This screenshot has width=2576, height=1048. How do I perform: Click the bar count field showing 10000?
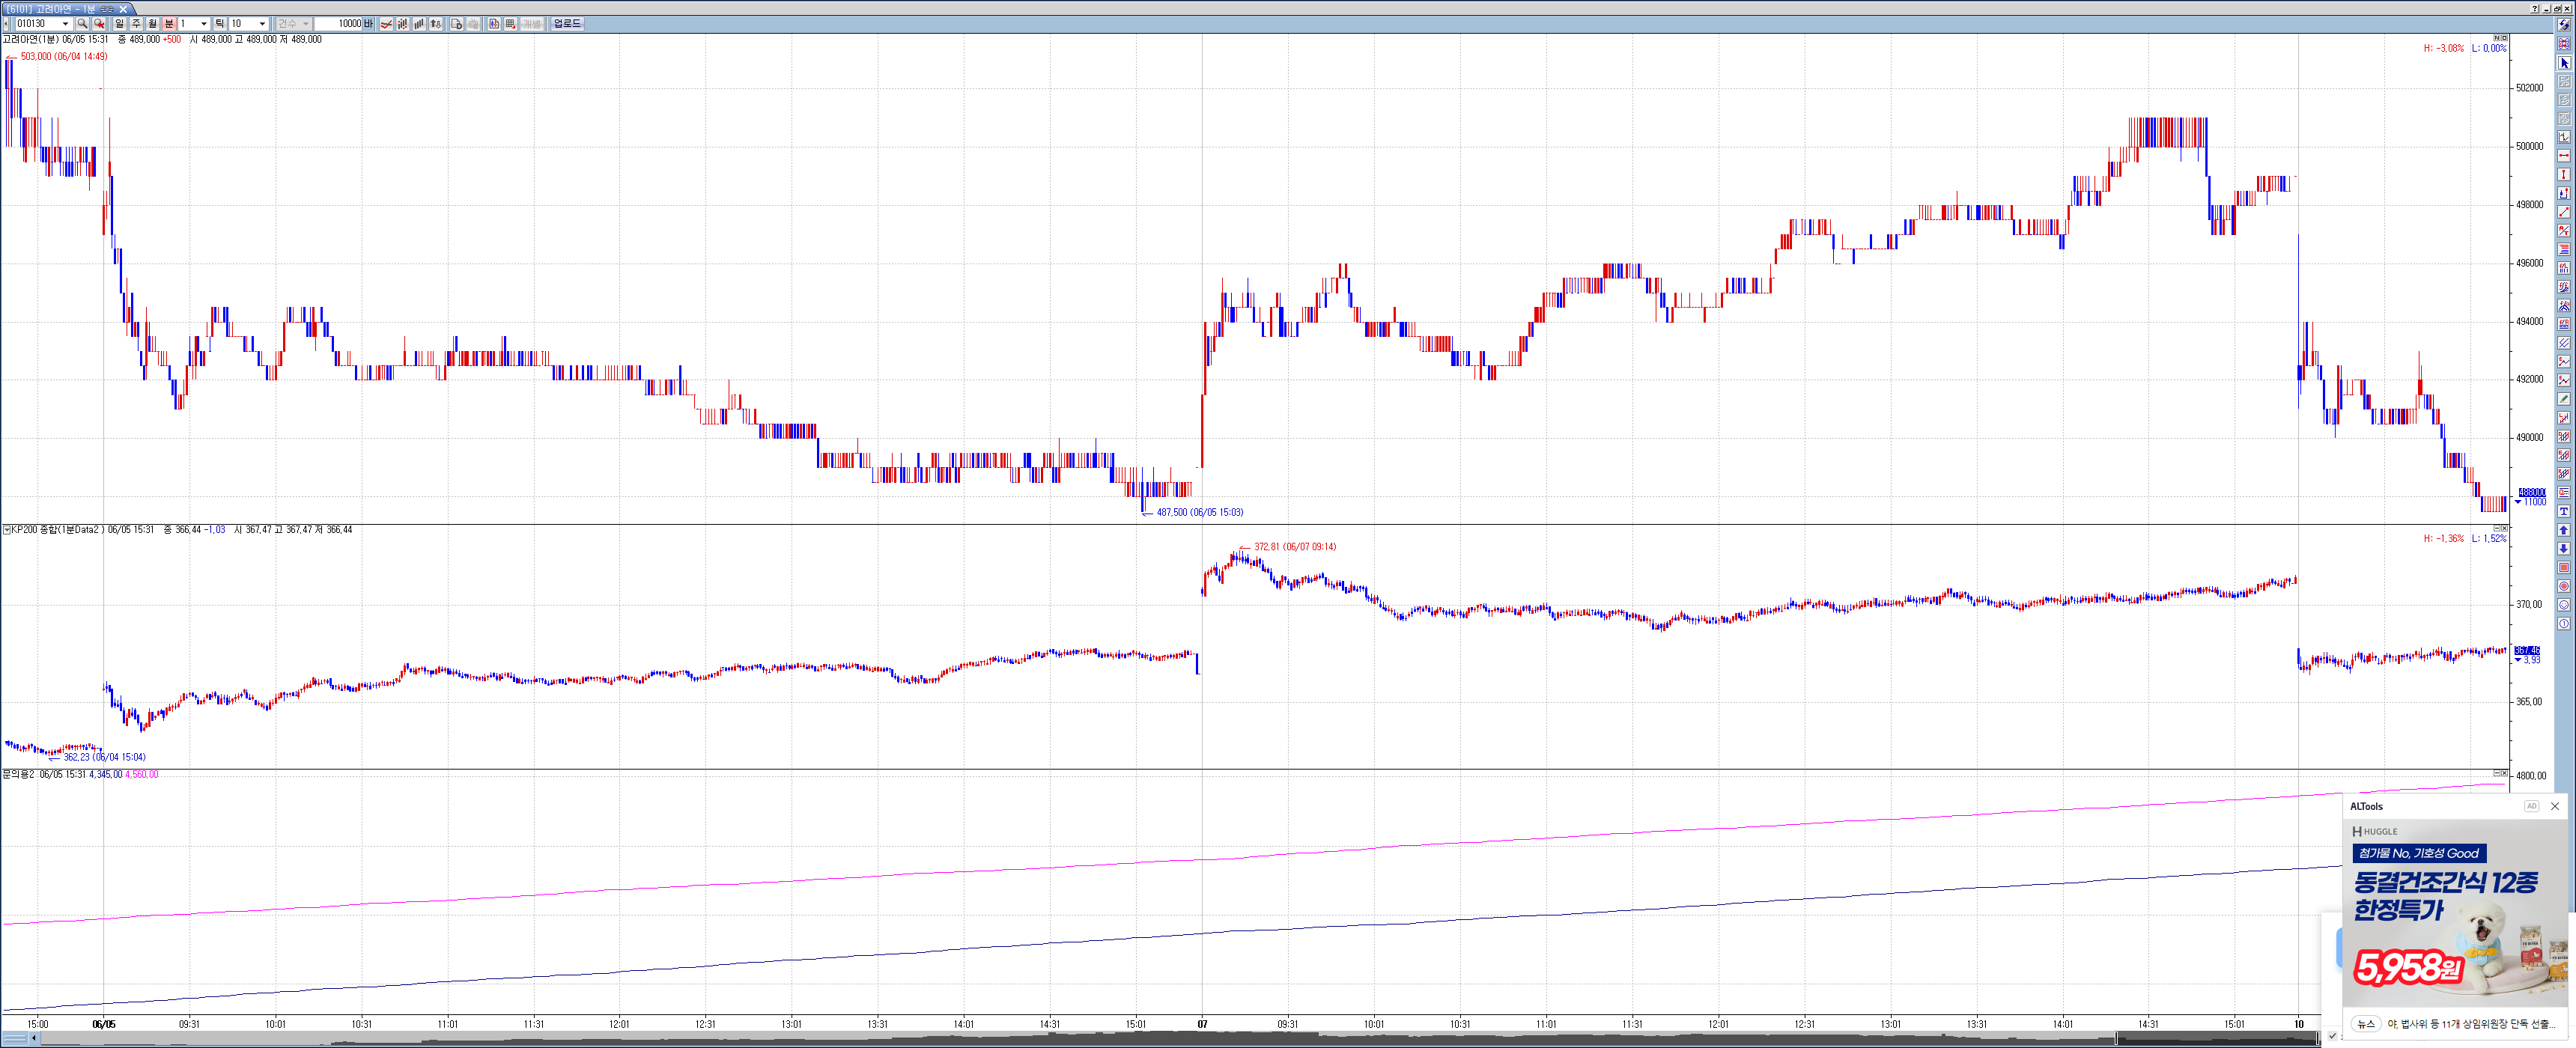point(338,24)
